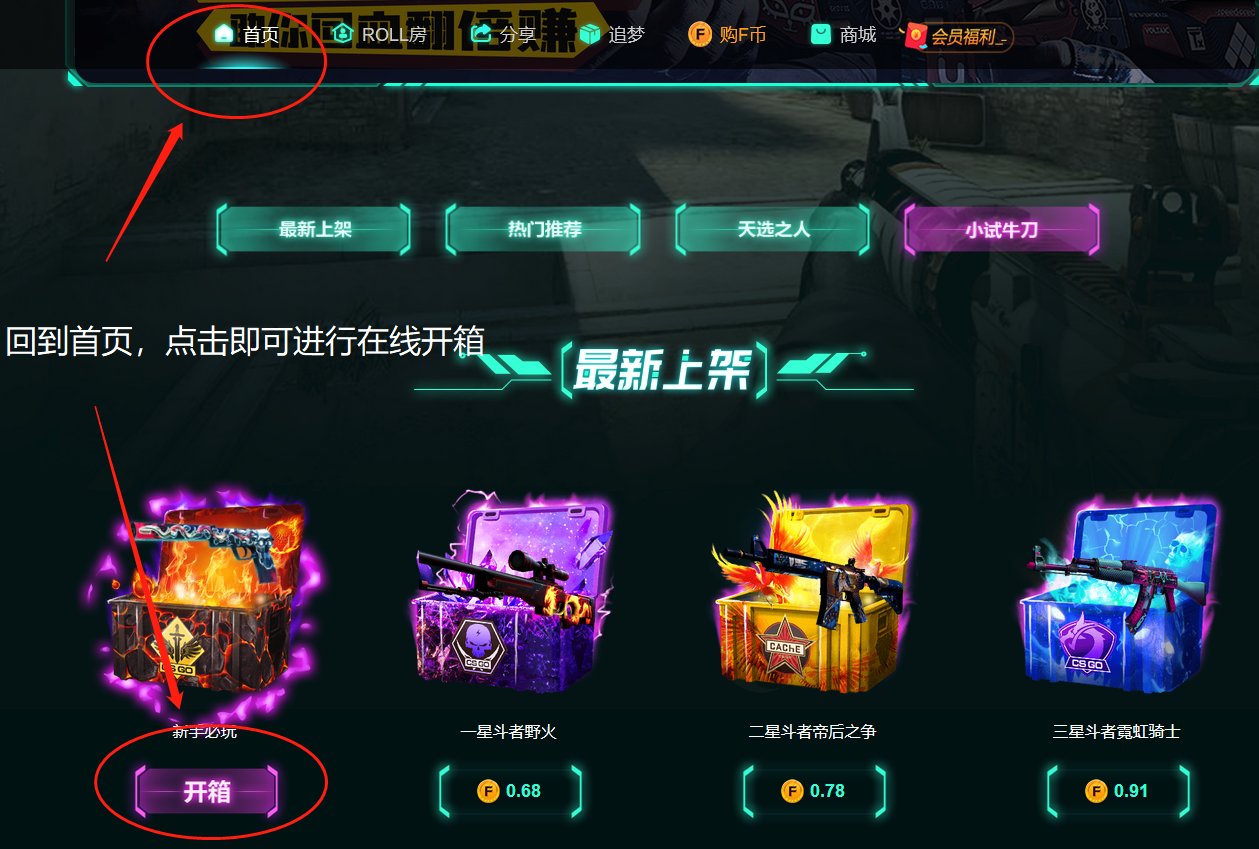This screenshot has width=1259, height=849.
Task: Click the orange F coin icon beside 购F币
Action: coord(700,34)
